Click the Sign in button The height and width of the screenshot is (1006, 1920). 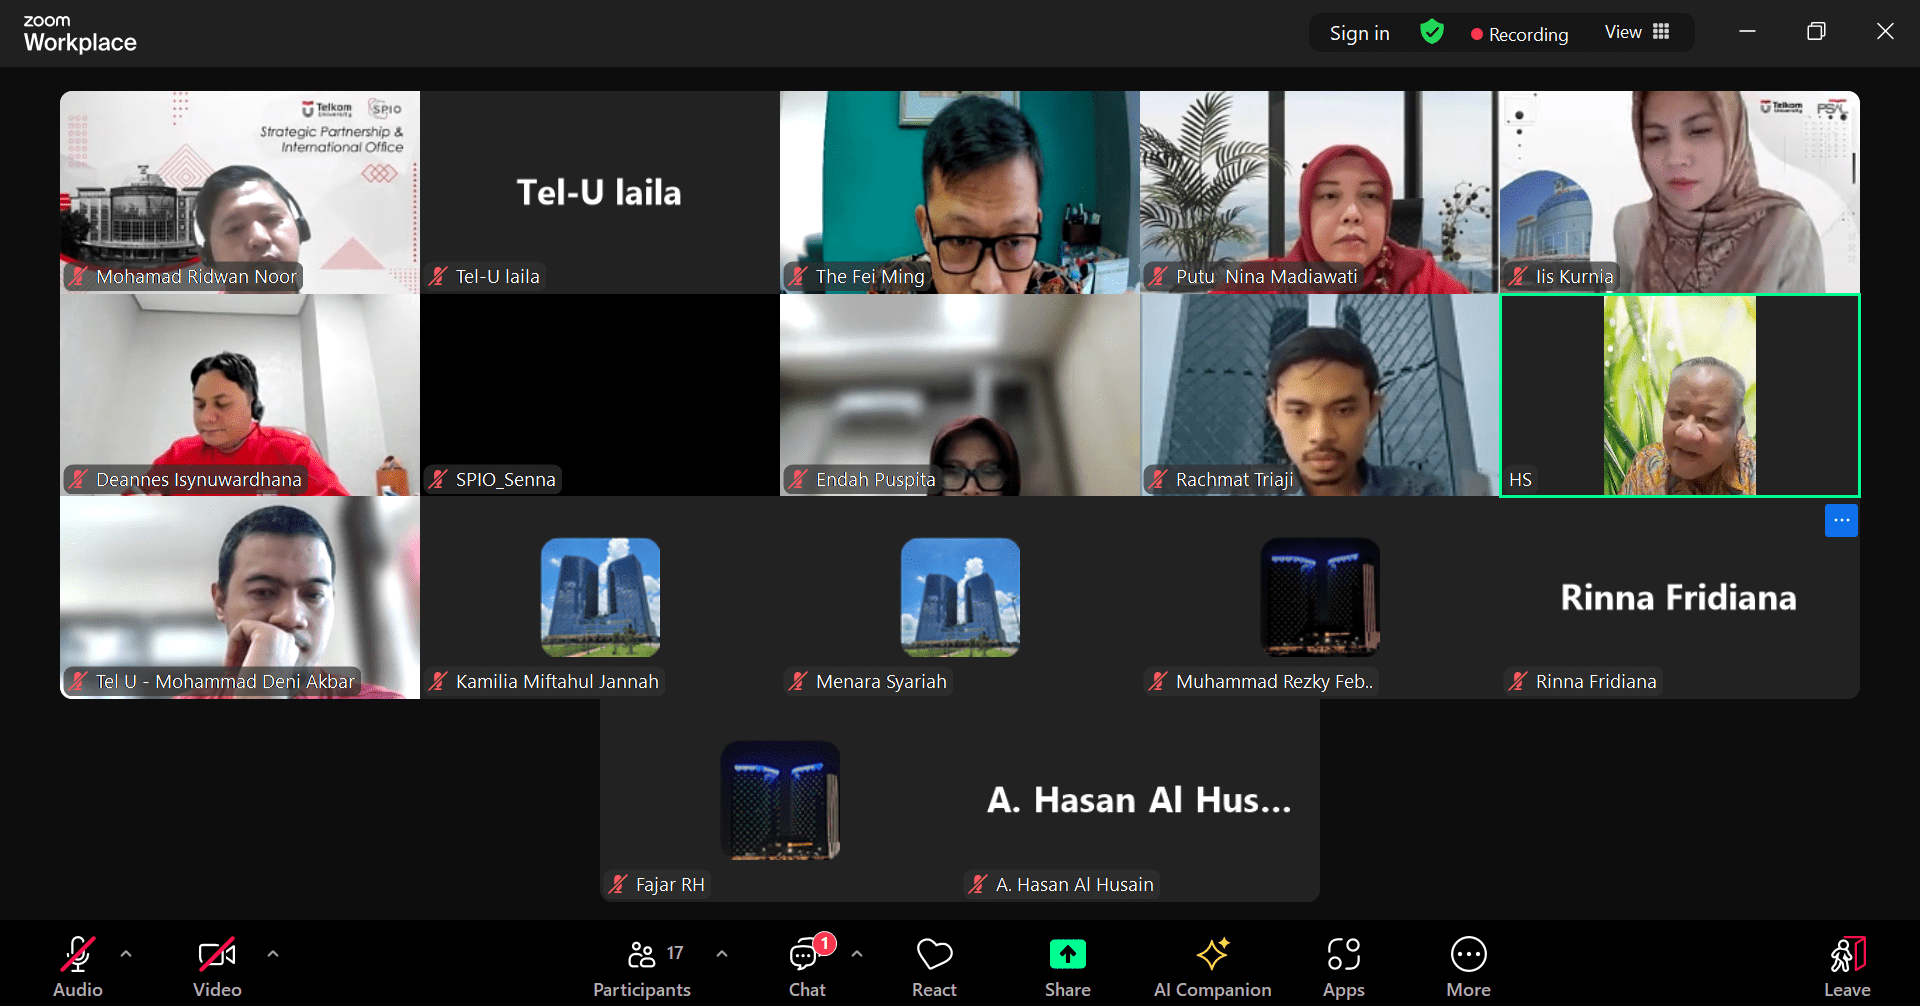[x=1359, y=33]
